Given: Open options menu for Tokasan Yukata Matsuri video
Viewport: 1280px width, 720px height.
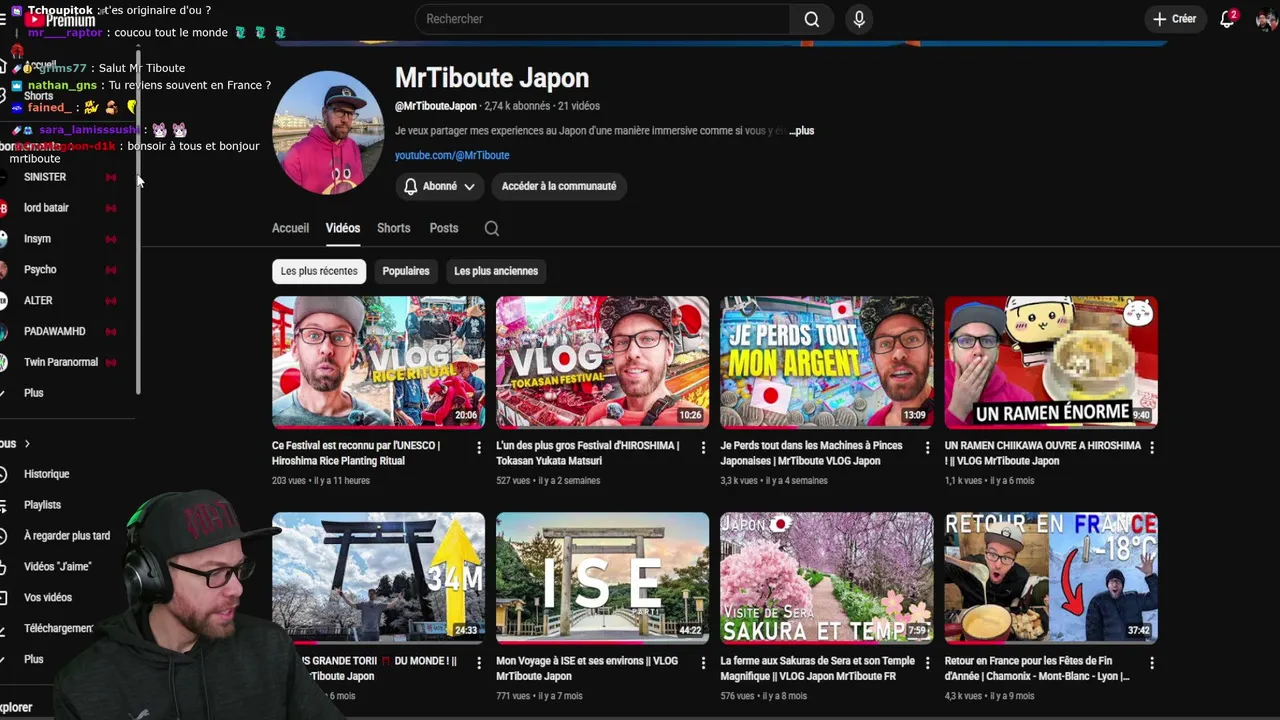Looking at the screenshot, I should pos(703,448).
